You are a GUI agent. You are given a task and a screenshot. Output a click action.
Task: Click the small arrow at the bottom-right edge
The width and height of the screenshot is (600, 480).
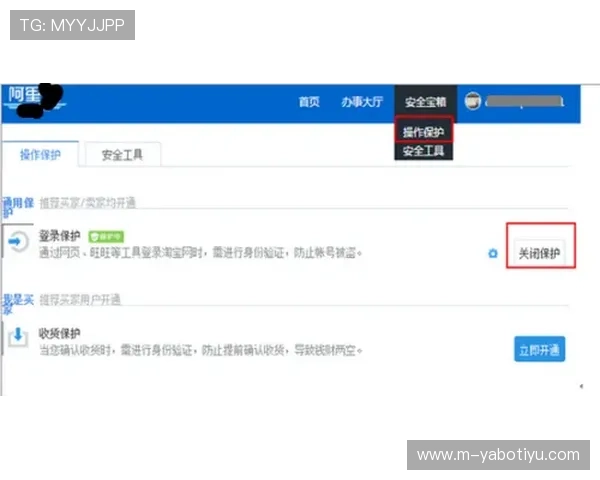point(581,386)
